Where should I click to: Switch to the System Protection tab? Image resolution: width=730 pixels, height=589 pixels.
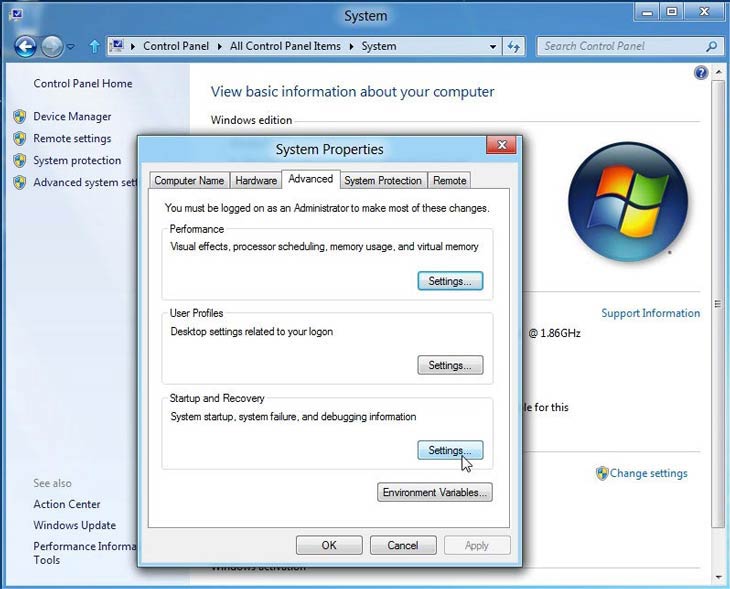coord(383,181)
